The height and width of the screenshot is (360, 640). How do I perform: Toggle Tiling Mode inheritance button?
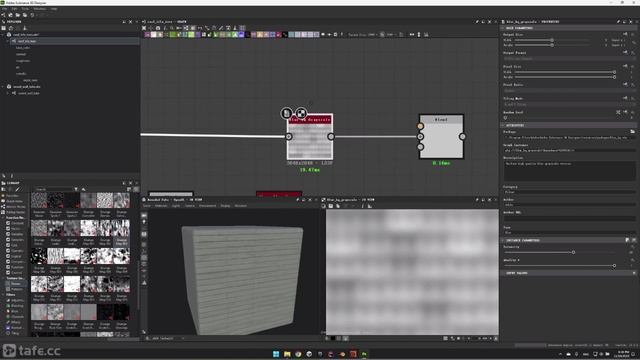[625, 98]
